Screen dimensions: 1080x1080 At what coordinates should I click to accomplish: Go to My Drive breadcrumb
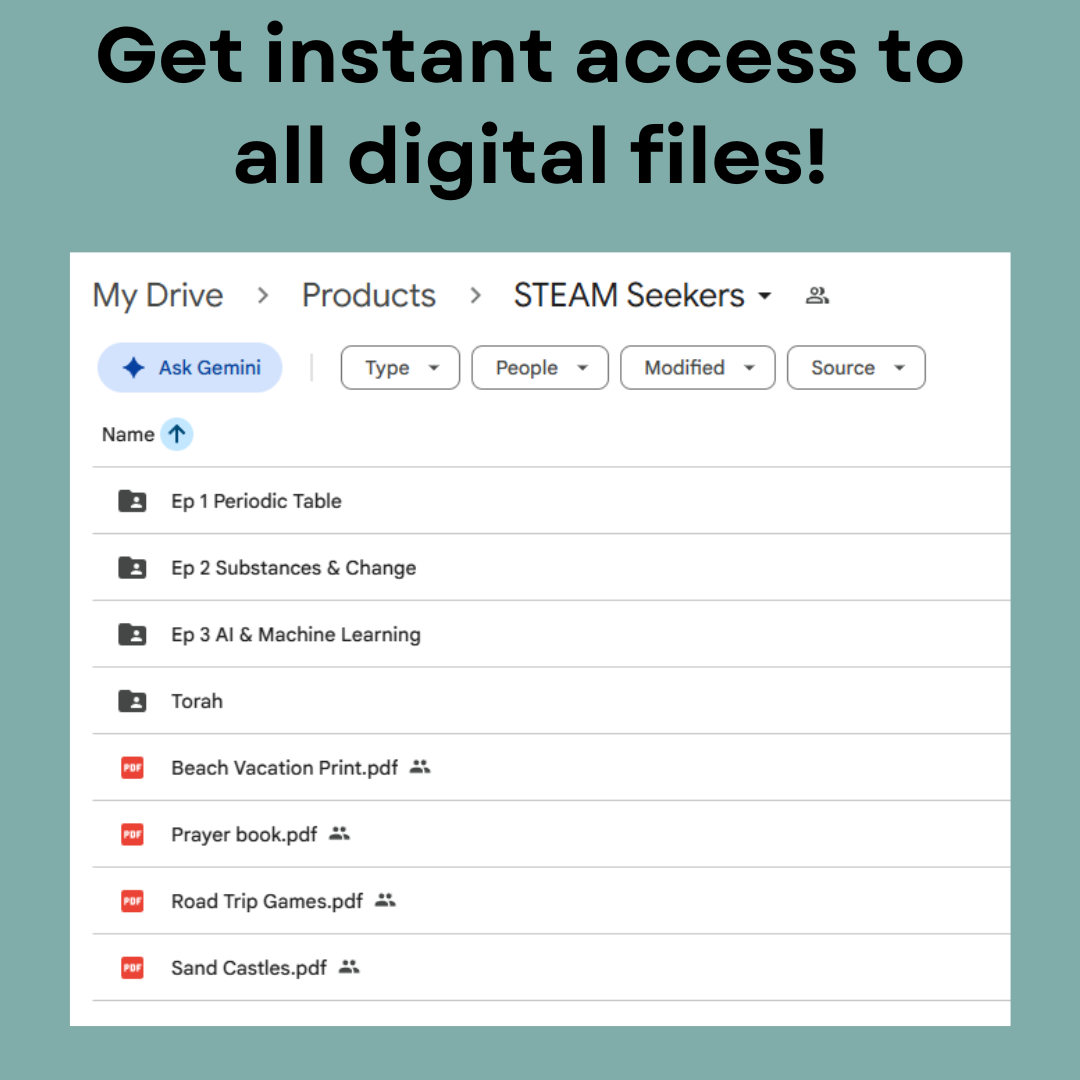[158, 296]
